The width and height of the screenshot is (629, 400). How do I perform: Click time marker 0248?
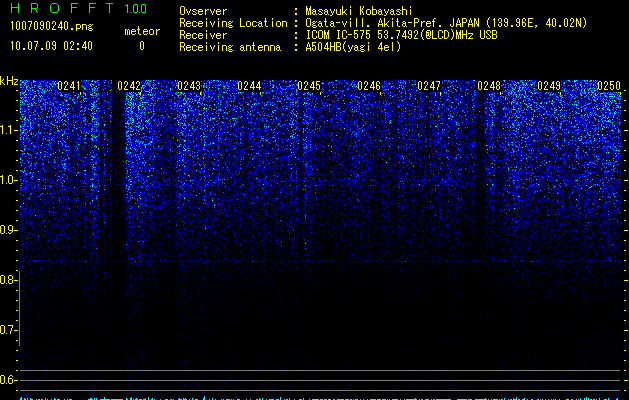489,86
